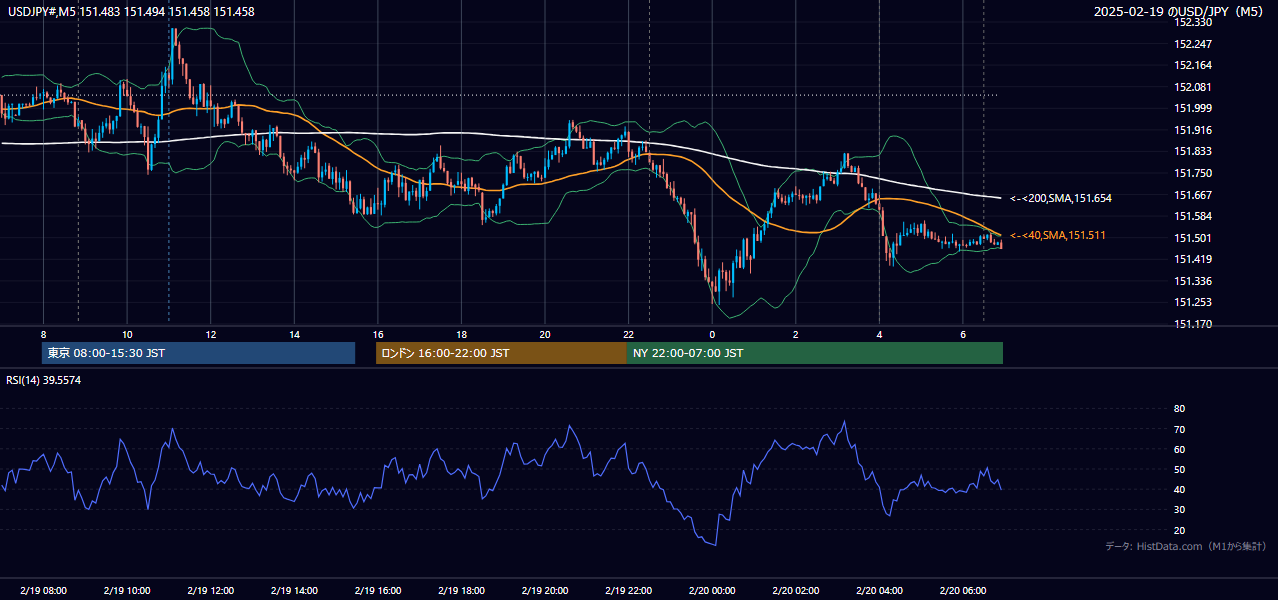The image size is (1278, 600).
Task: Click the chart title '2025-02-19 のUSD/JPY (M5)'
Action: [x=1180, y=11]
